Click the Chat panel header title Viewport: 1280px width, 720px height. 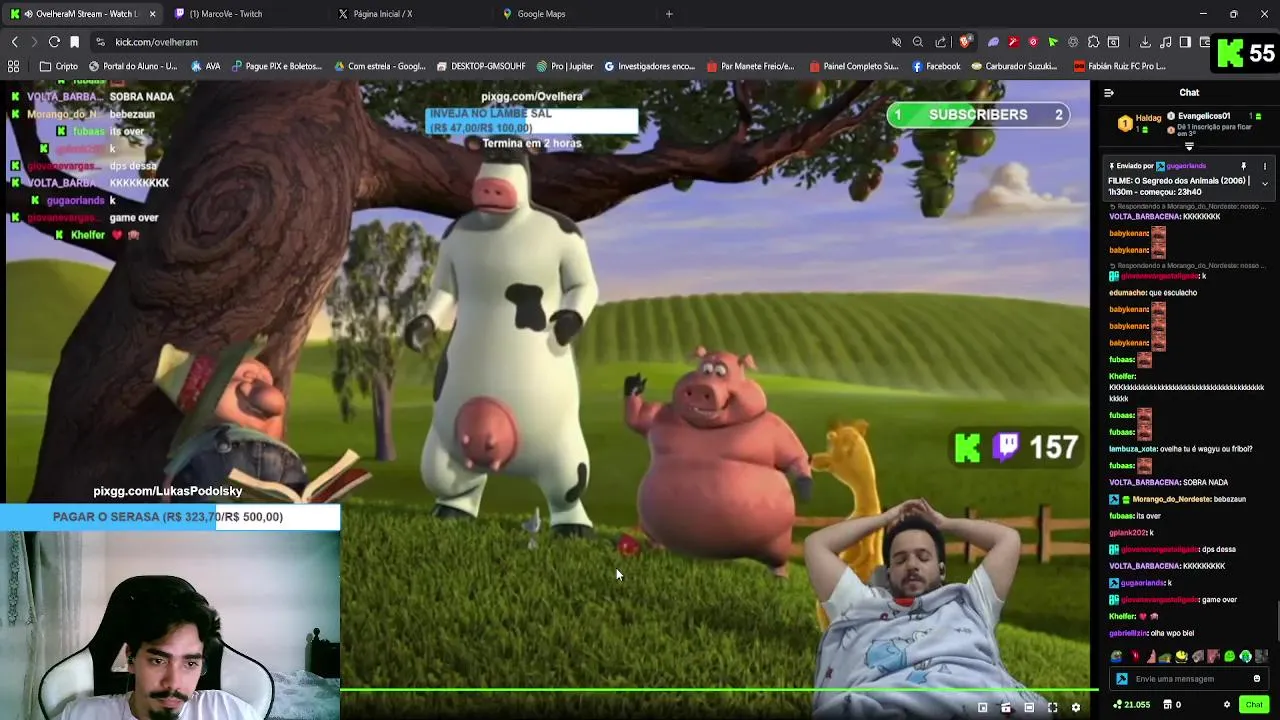click(1189, 93)
